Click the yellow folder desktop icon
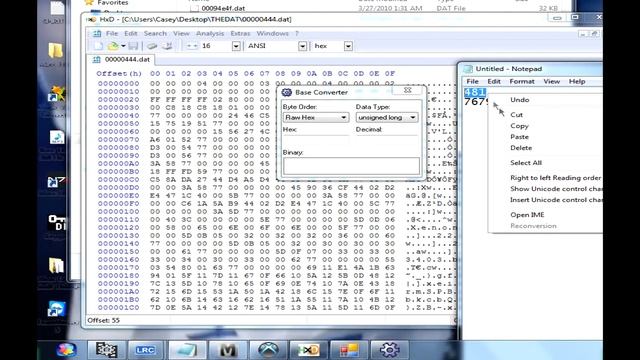Screen dimensions: 640x360 [x=55, y=51]
